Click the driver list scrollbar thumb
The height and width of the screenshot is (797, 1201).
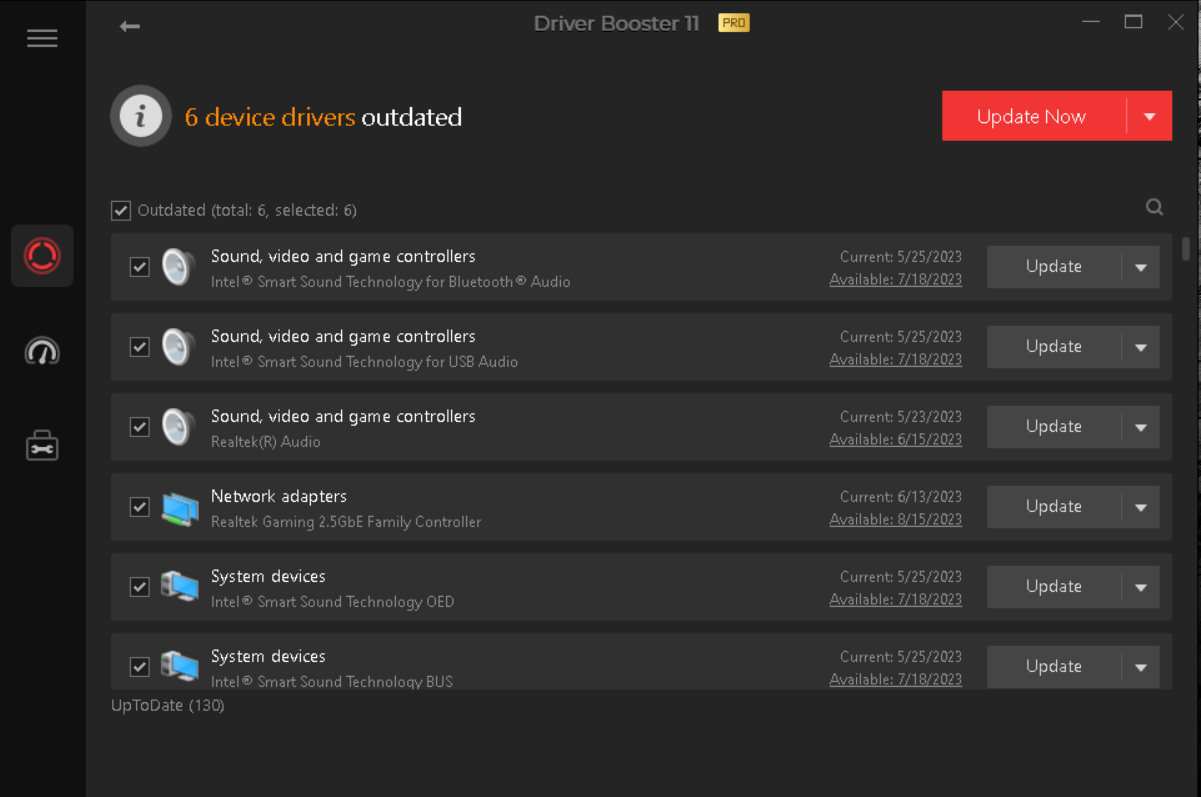point(1186,248)
